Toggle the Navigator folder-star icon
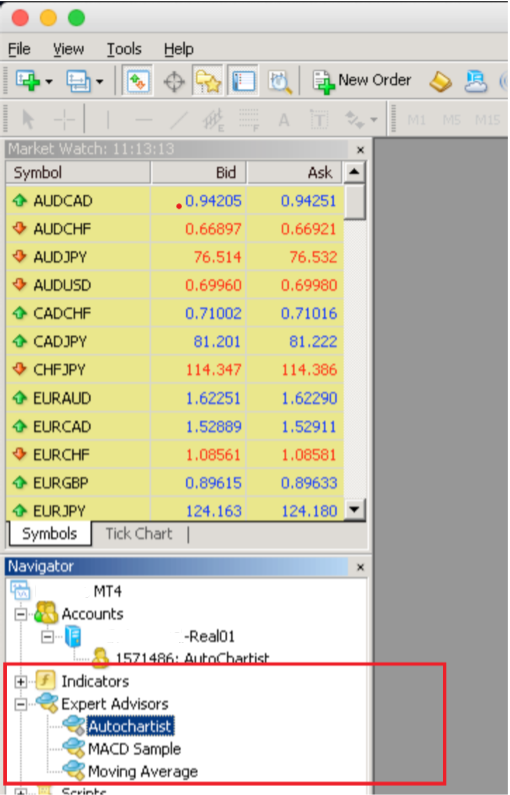 point(208,81)
